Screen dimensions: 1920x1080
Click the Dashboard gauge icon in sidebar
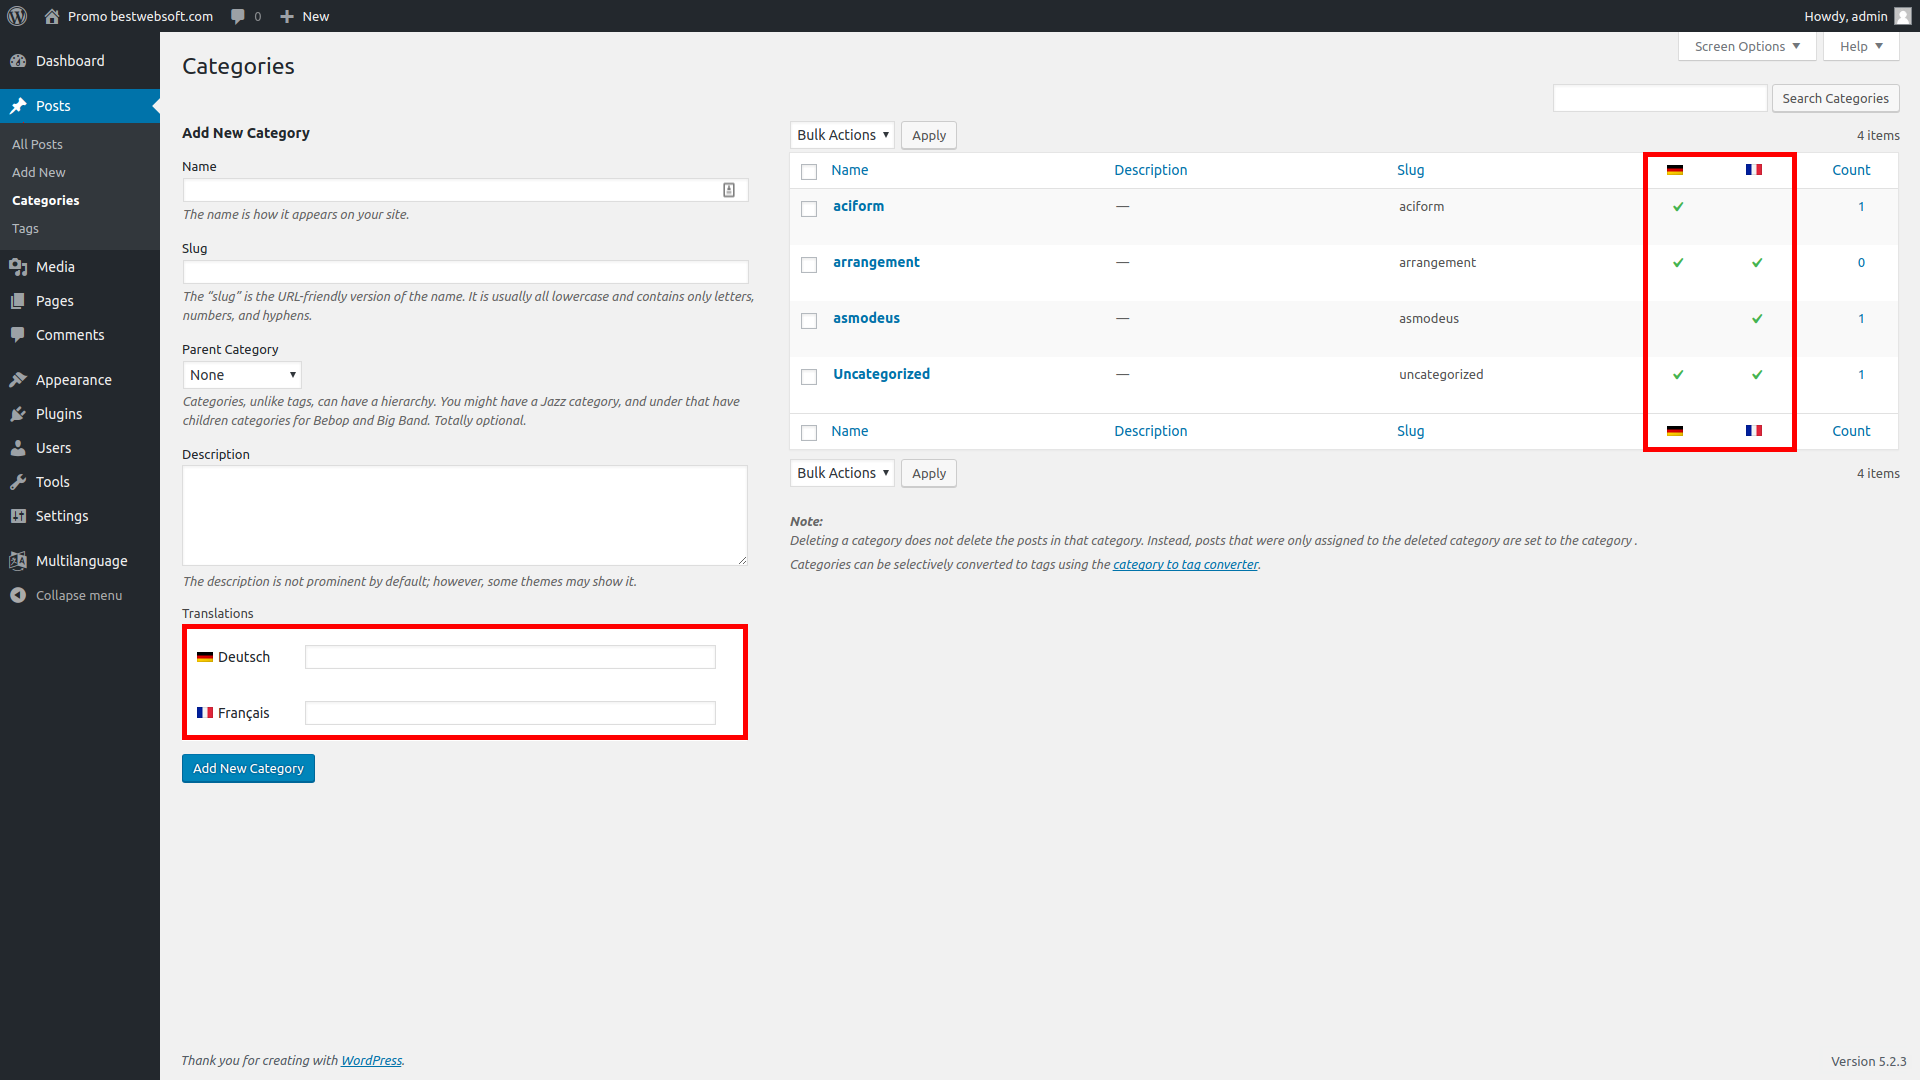(x=18, y=61)
